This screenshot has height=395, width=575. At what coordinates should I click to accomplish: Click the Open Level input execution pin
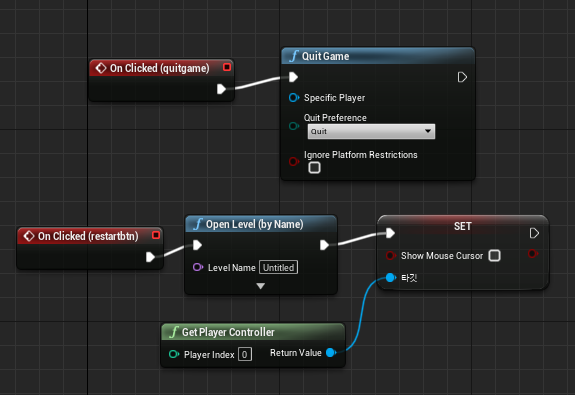coord(197,245)
